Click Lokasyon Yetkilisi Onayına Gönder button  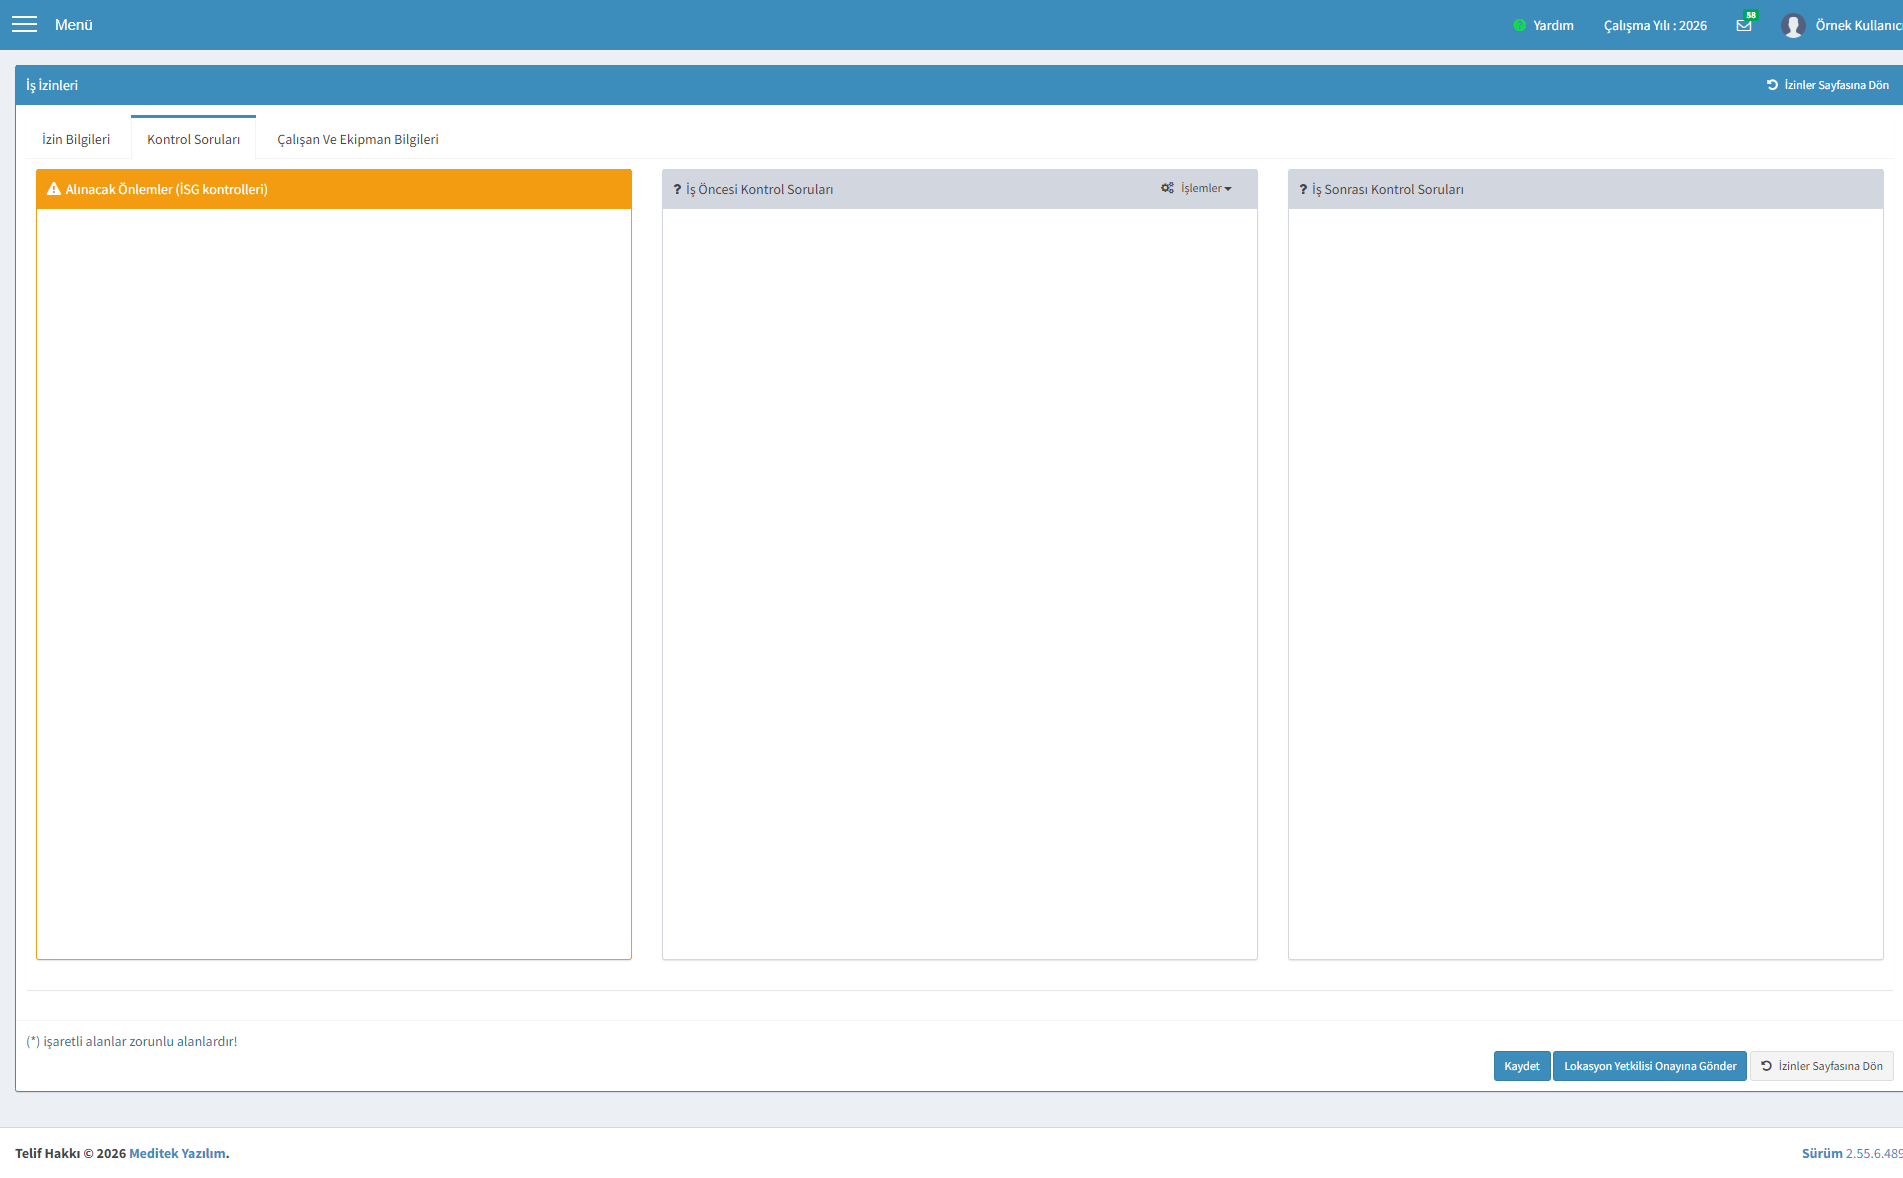(1650, 1066)
